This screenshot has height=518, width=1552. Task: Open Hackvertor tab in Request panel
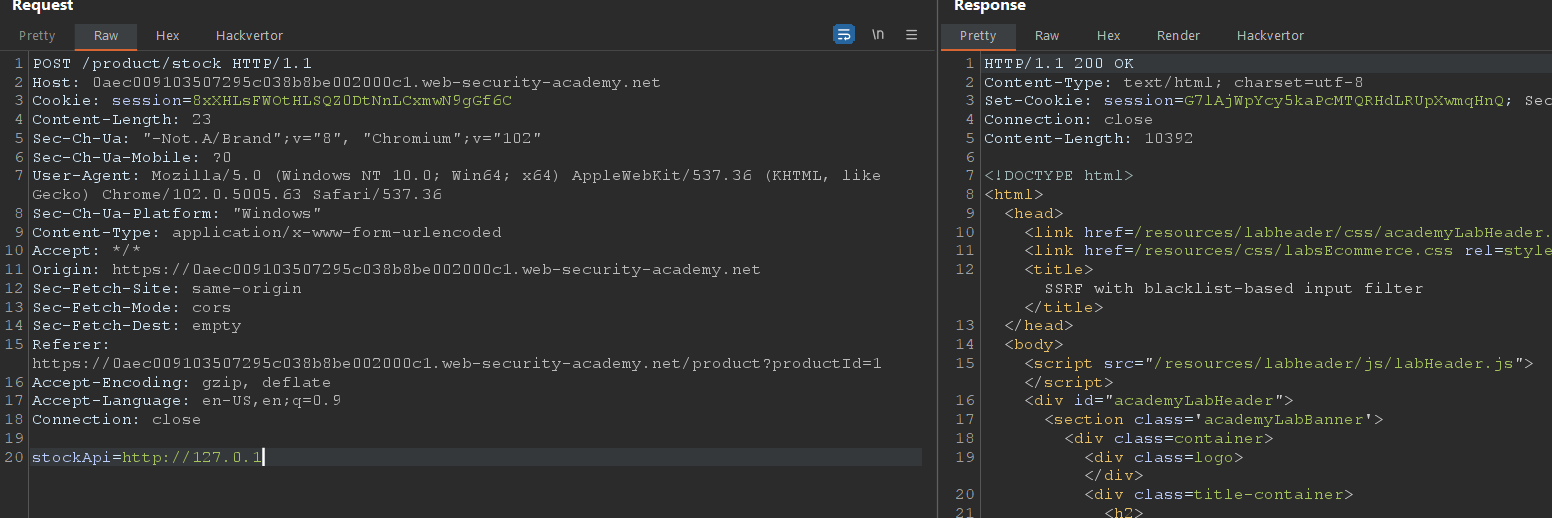[x=249, y=36]
